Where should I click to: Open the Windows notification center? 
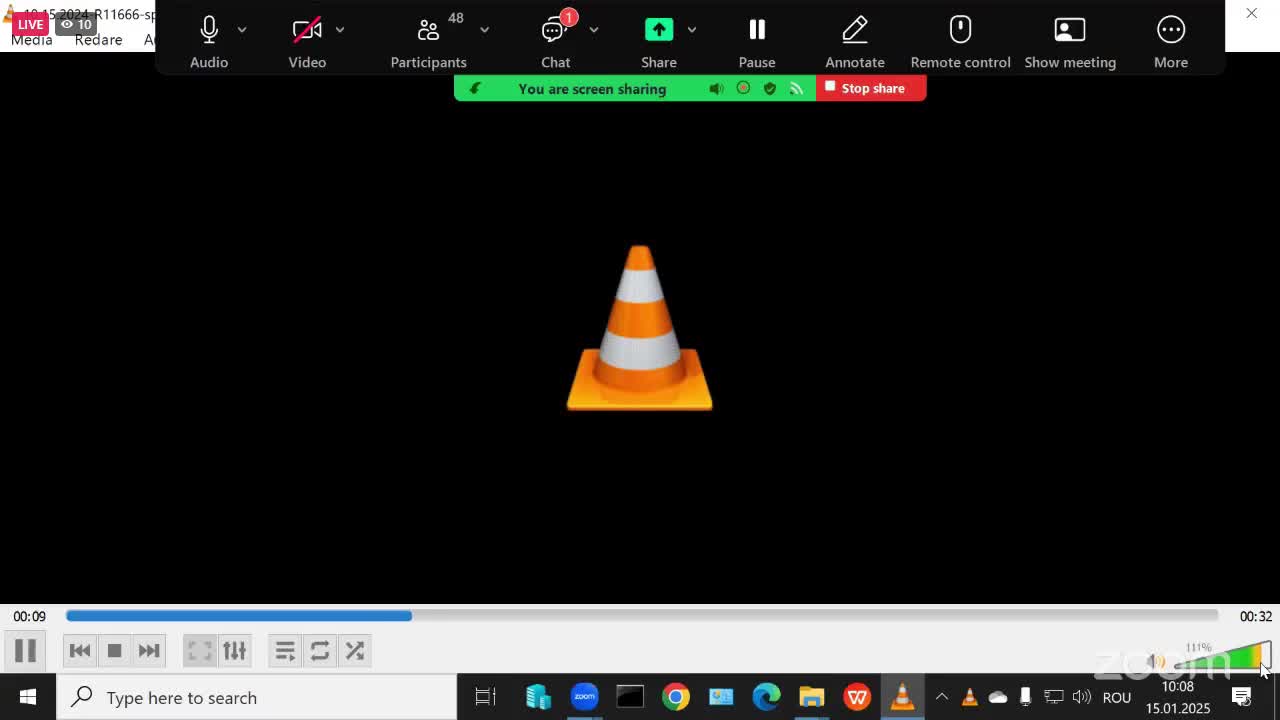coord(1242,697)
